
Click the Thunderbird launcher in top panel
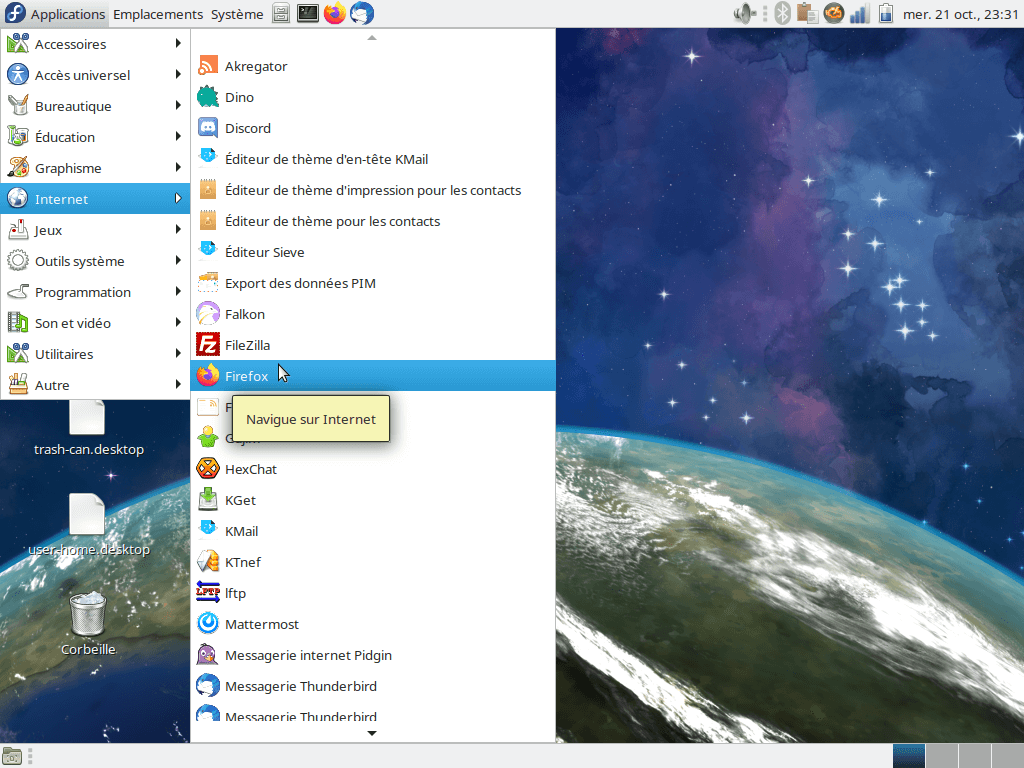pyautogui.click(x=362, y=13)
